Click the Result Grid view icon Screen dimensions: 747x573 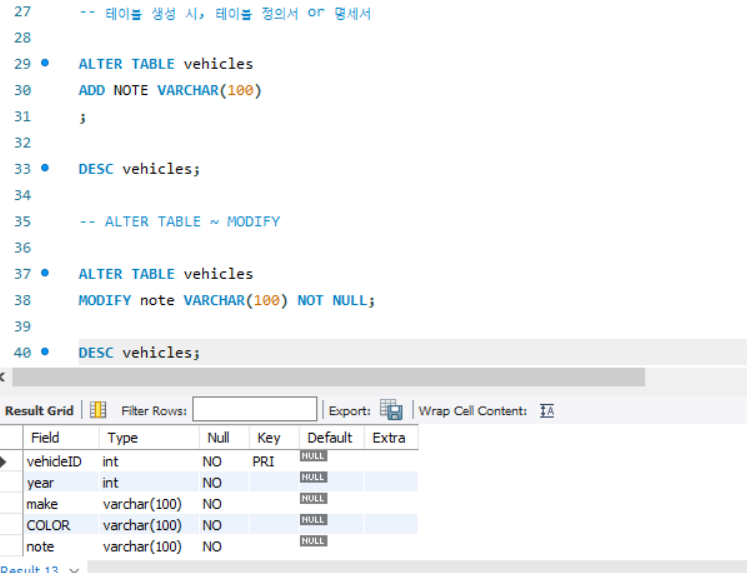(x=98, y=410)
